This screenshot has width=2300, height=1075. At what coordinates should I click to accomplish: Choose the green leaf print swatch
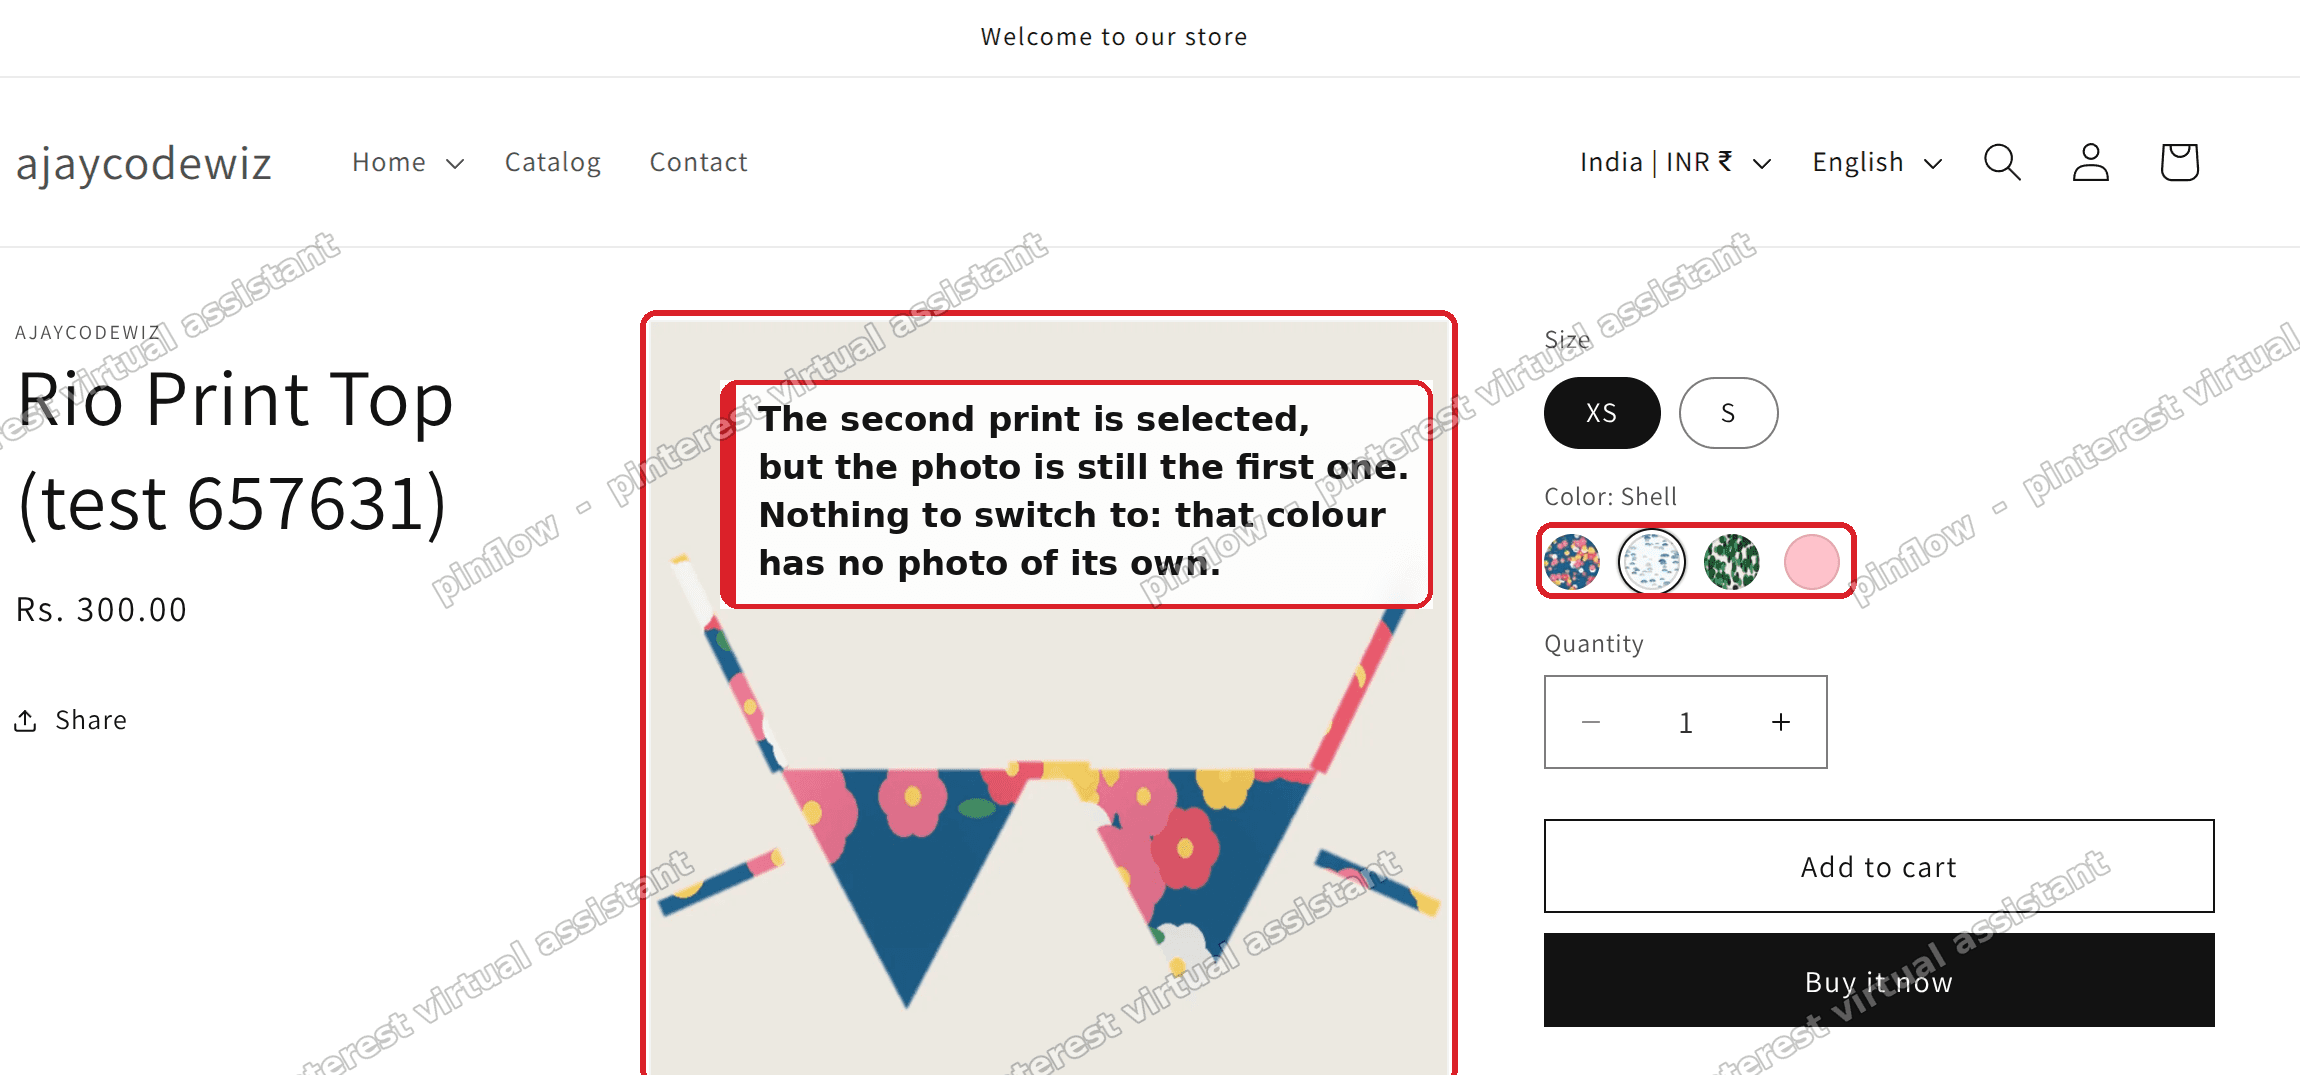[x=1731, y=561]
